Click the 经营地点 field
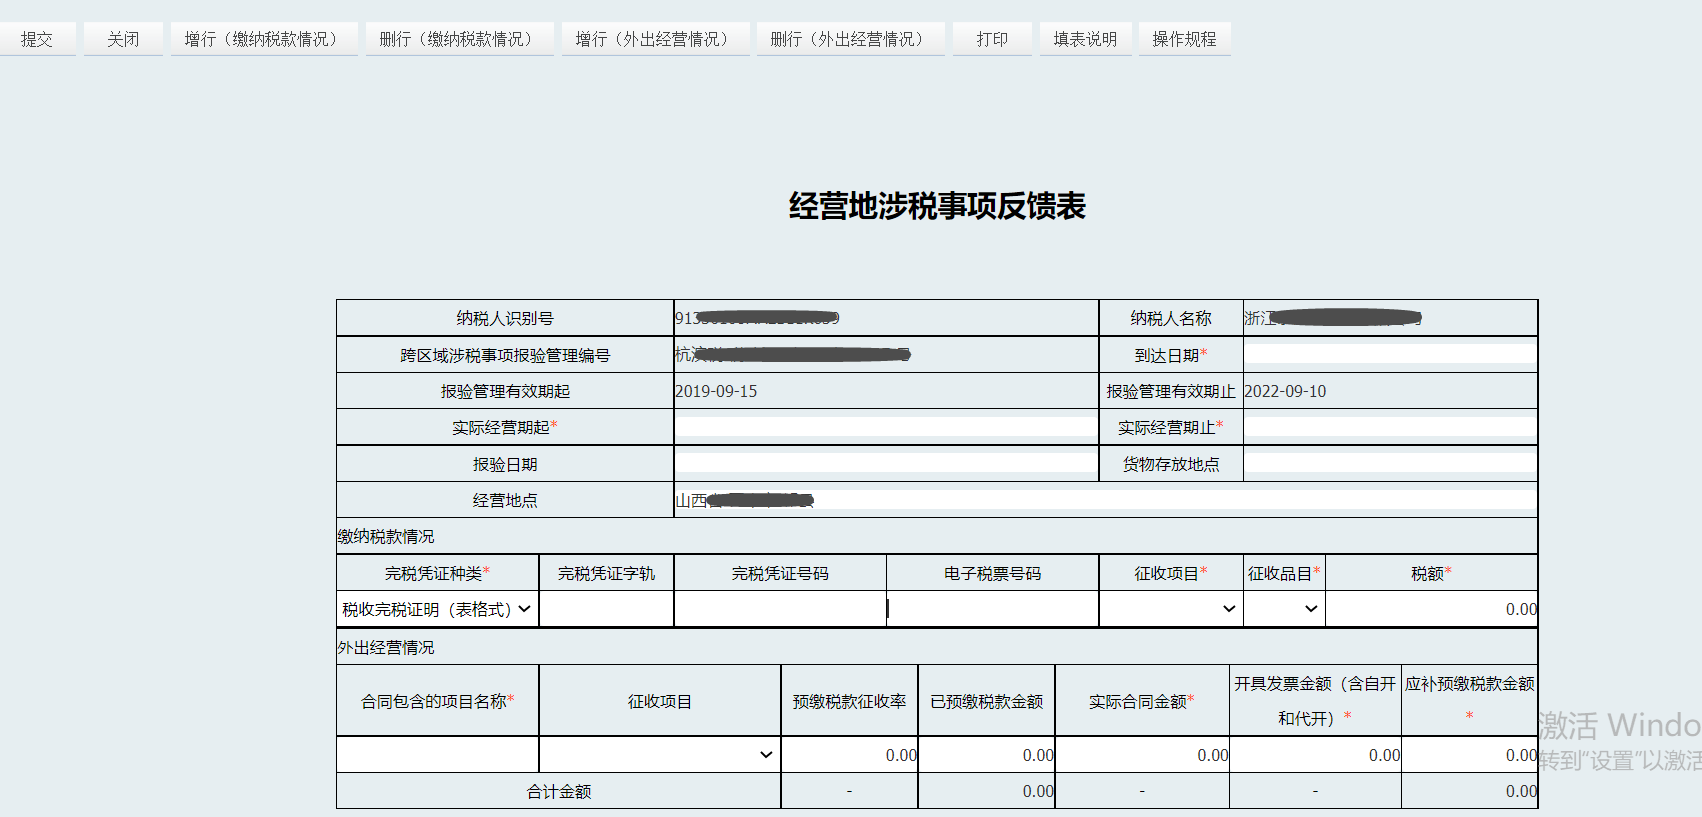Screen dimensions: 1702x817 (1105, 500)
